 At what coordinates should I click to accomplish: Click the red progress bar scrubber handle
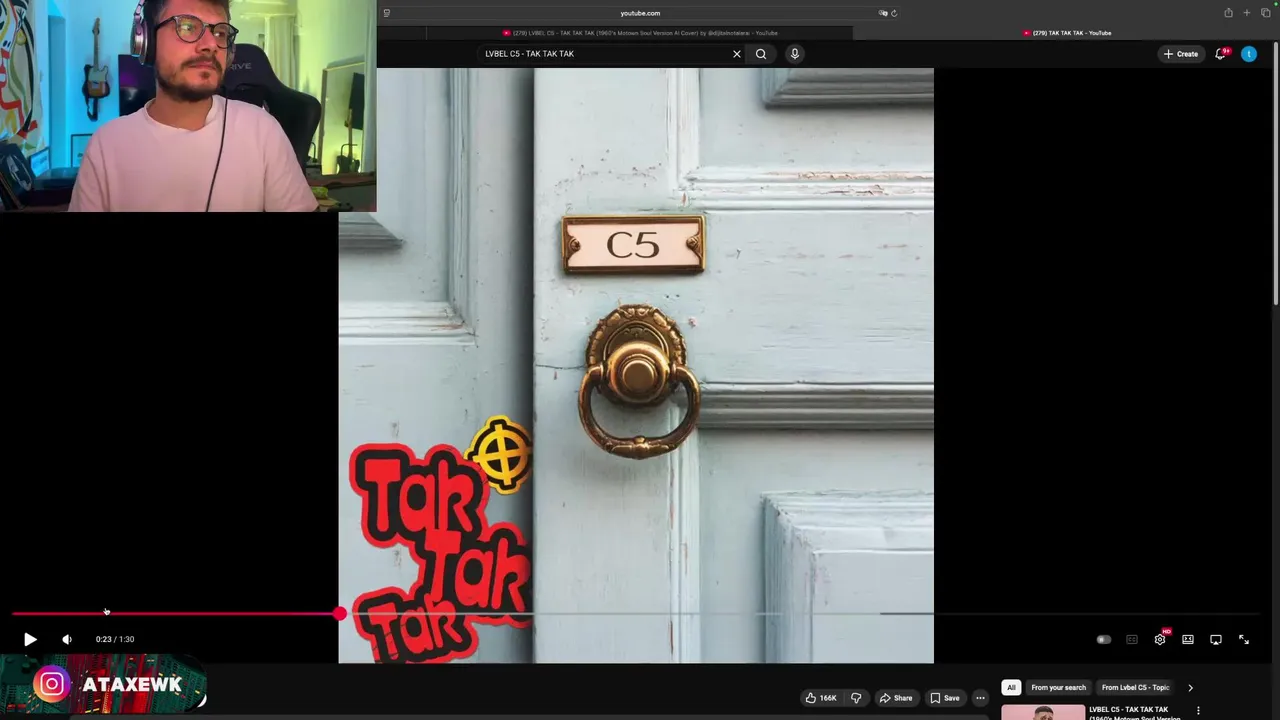pos(340,613)
